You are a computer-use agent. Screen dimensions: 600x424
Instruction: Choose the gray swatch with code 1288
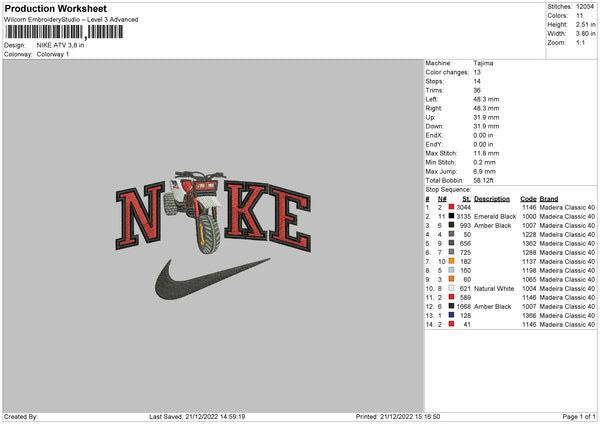click(452, 252)
